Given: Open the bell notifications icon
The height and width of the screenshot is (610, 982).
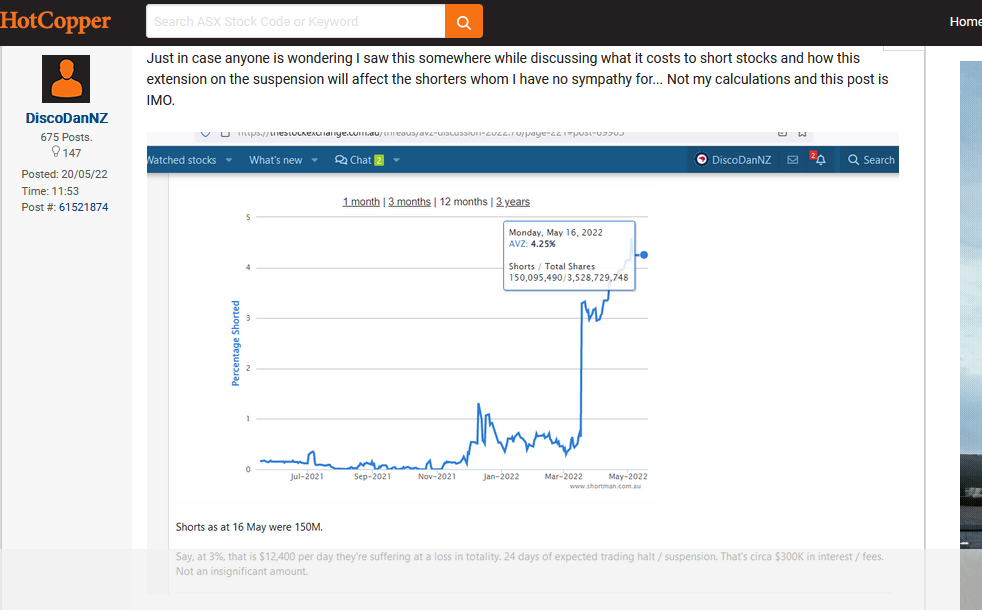Looking at the screenshot, I should tap(819, 160).
